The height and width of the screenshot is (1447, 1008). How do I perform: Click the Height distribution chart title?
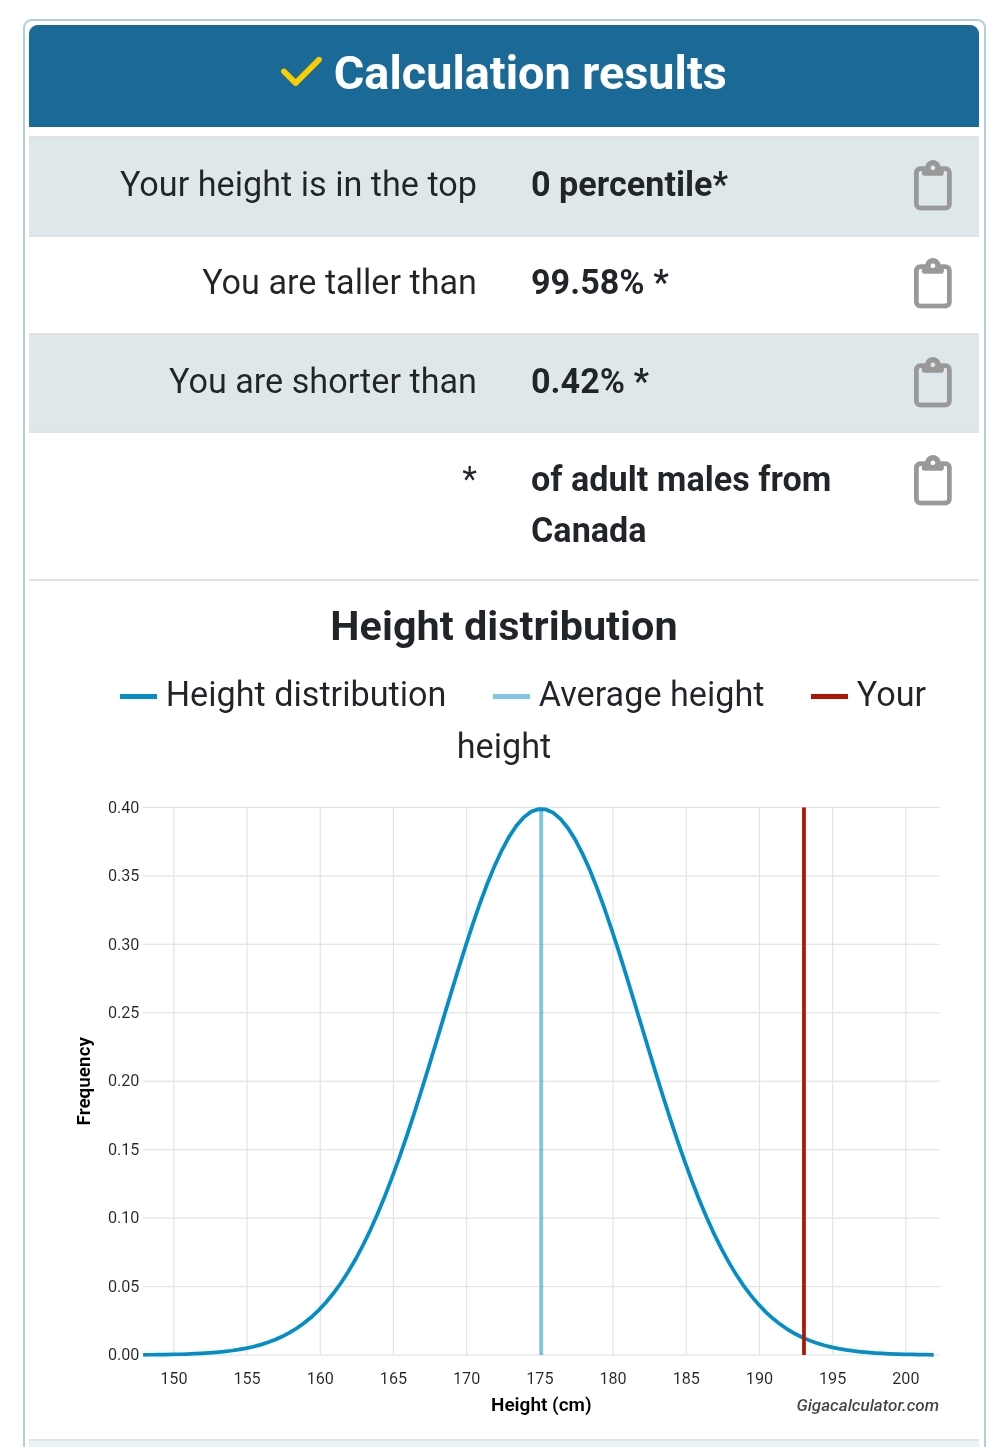(x=503, y=627)
